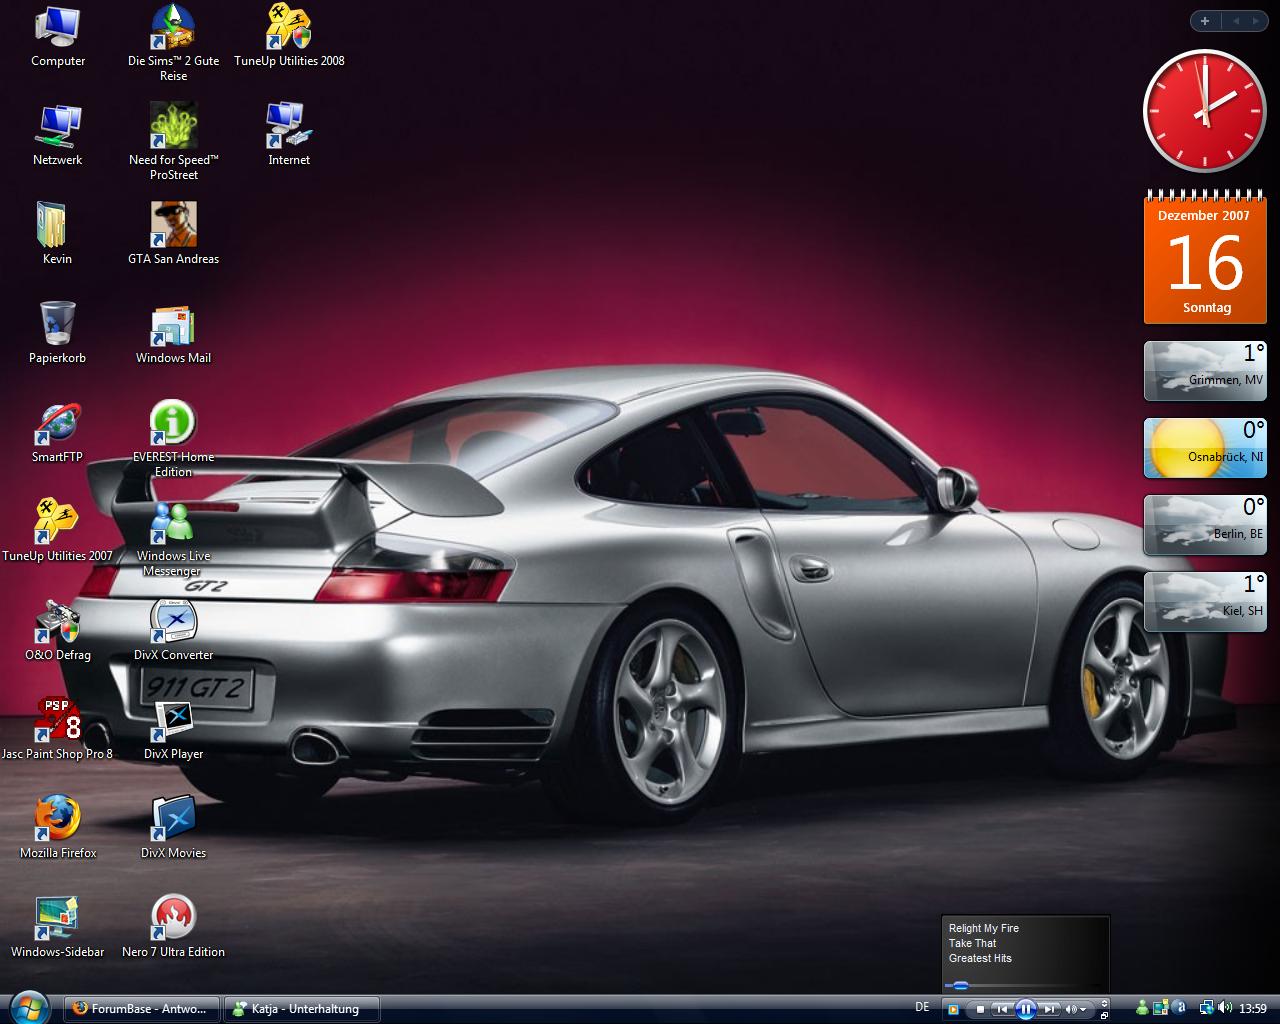Click the network connection tray icon
The image size is (1280, 1024).
1208,1008
